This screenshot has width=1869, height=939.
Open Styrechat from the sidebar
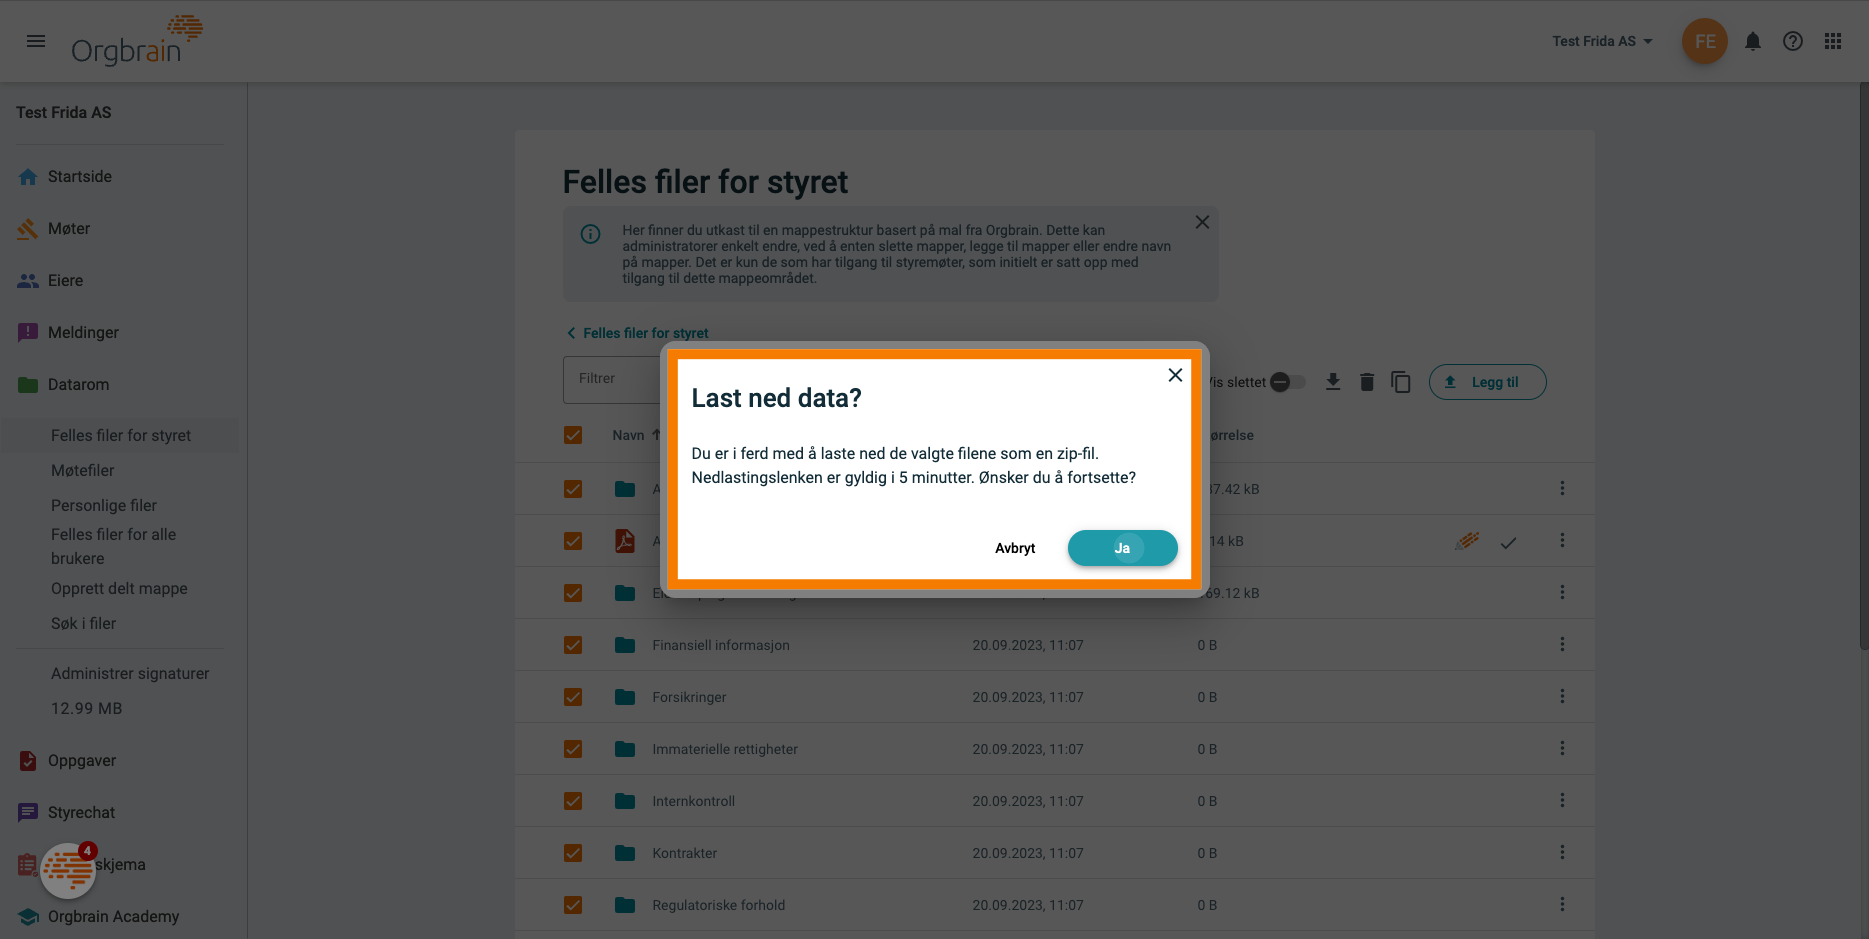[81, 812]
